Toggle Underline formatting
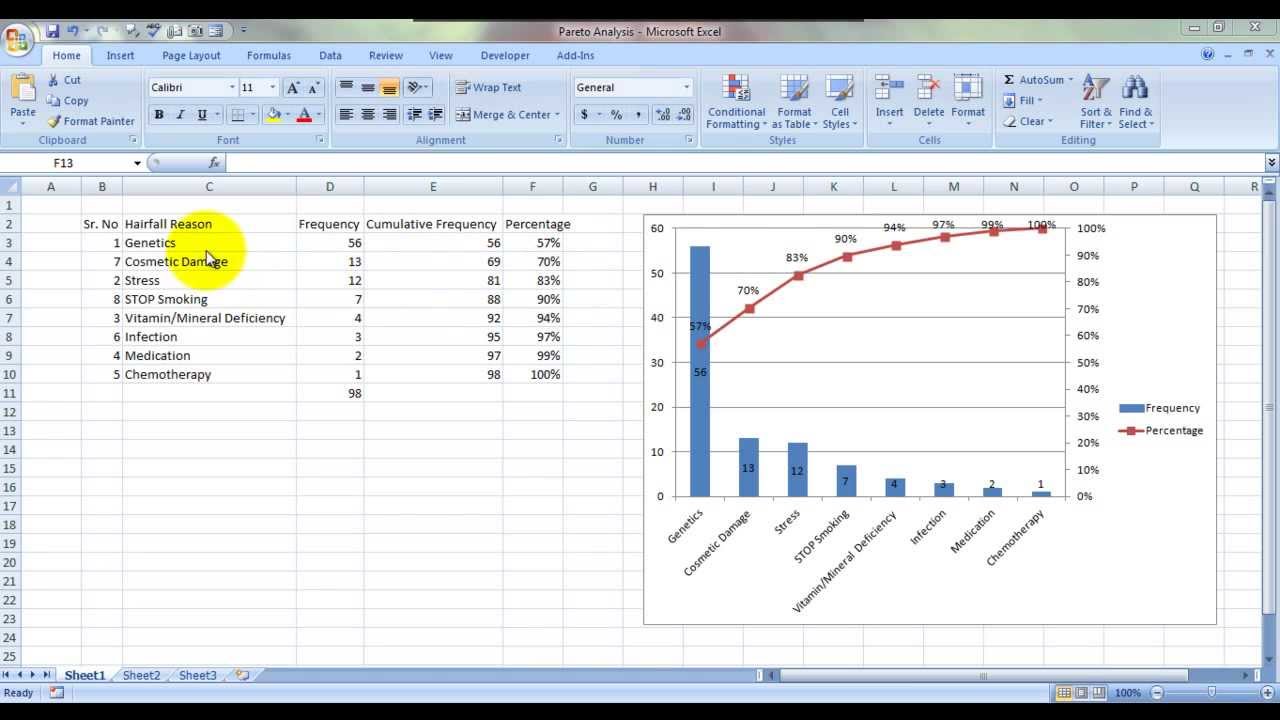The width and height of the screenshot is (1280, 720). click(202, 115)
